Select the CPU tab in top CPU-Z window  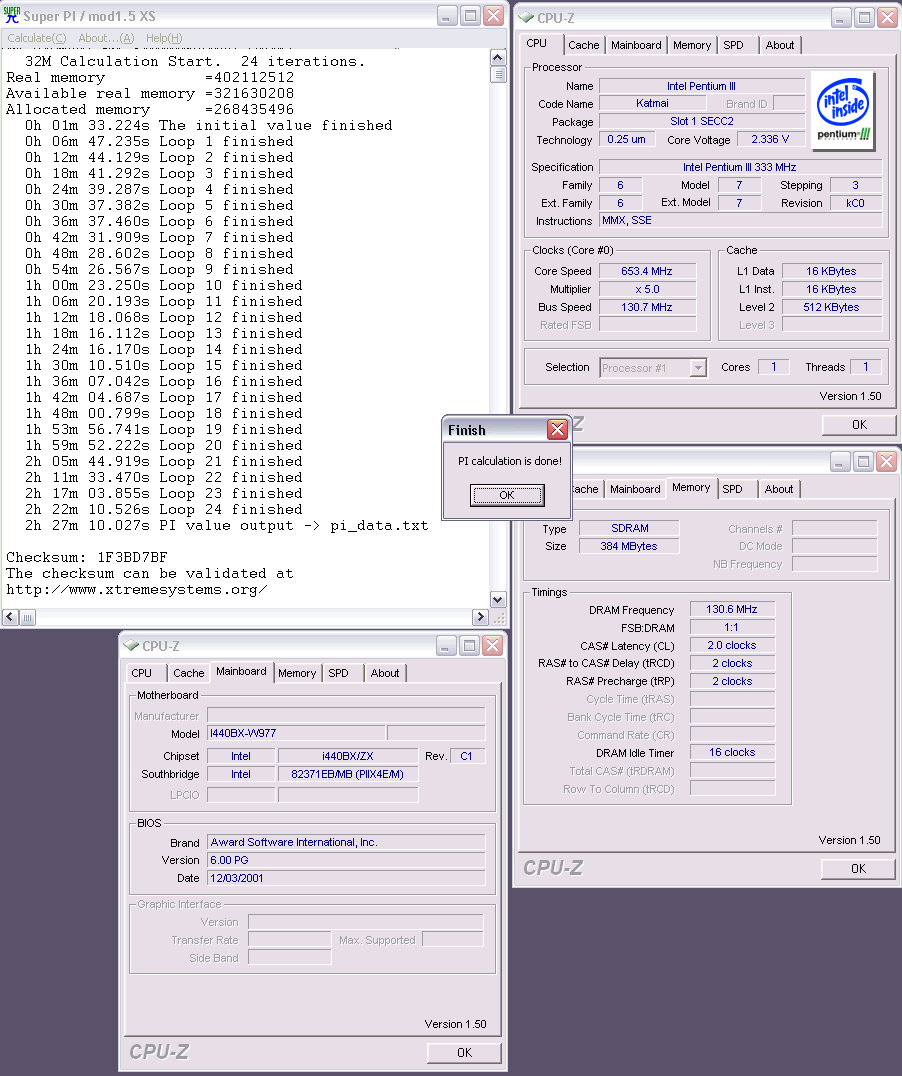(537, 43)
